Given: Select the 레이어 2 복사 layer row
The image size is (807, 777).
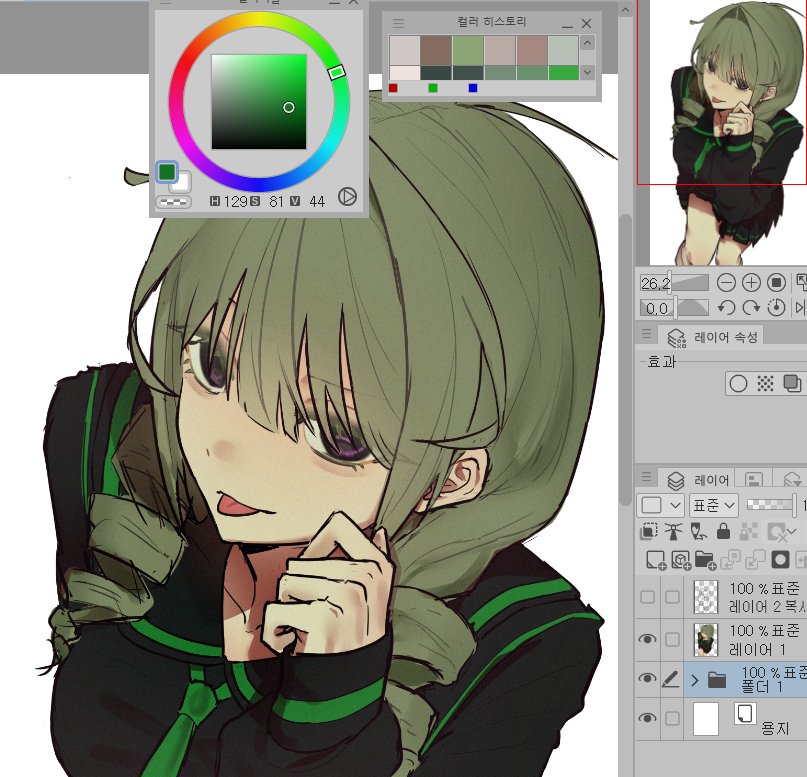Looking at the screenshot, I should pyautogui.click(x=745, y=597).
